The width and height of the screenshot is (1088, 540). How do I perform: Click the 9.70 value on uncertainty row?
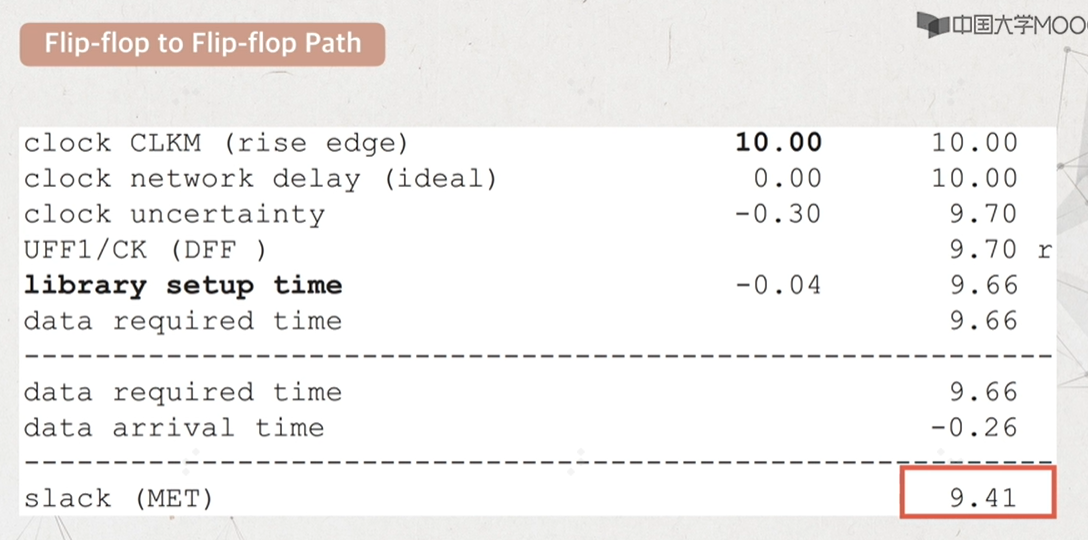[x=983, y=214]
